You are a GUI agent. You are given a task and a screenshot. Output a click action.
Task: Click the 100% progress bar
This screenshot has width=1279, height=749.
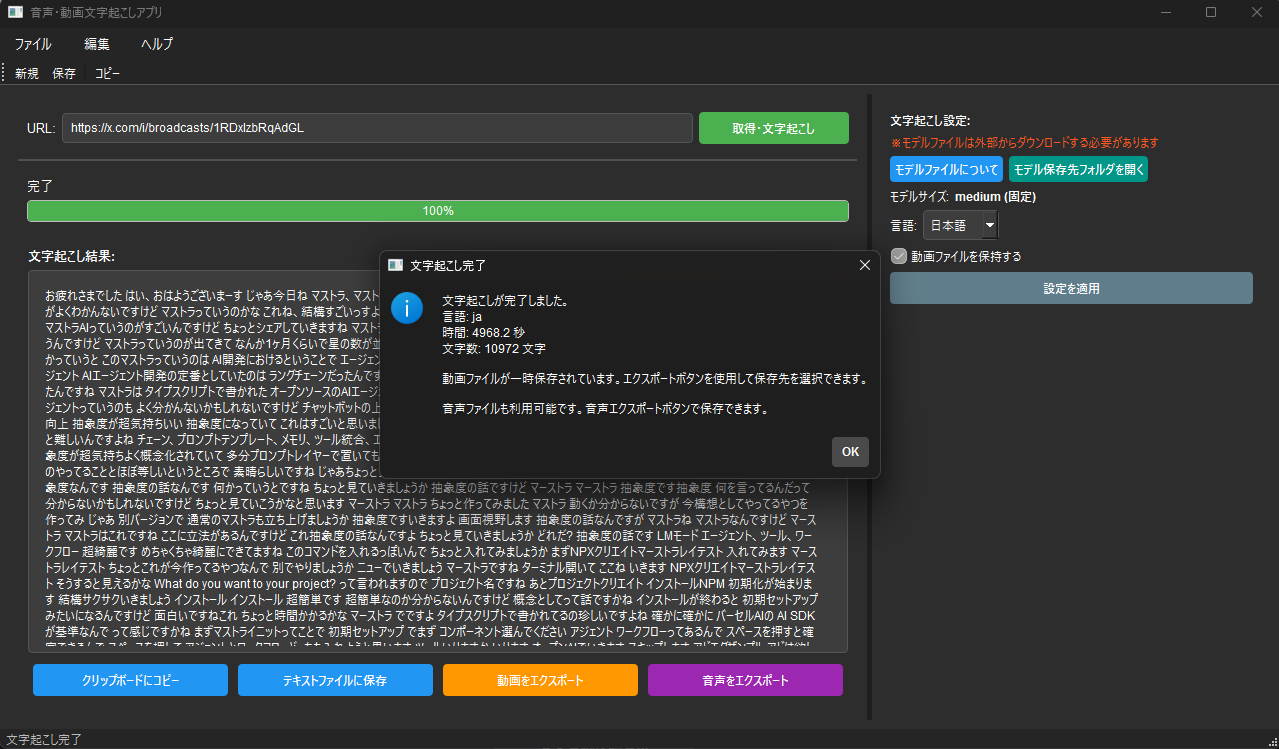(x=438, y=211)
